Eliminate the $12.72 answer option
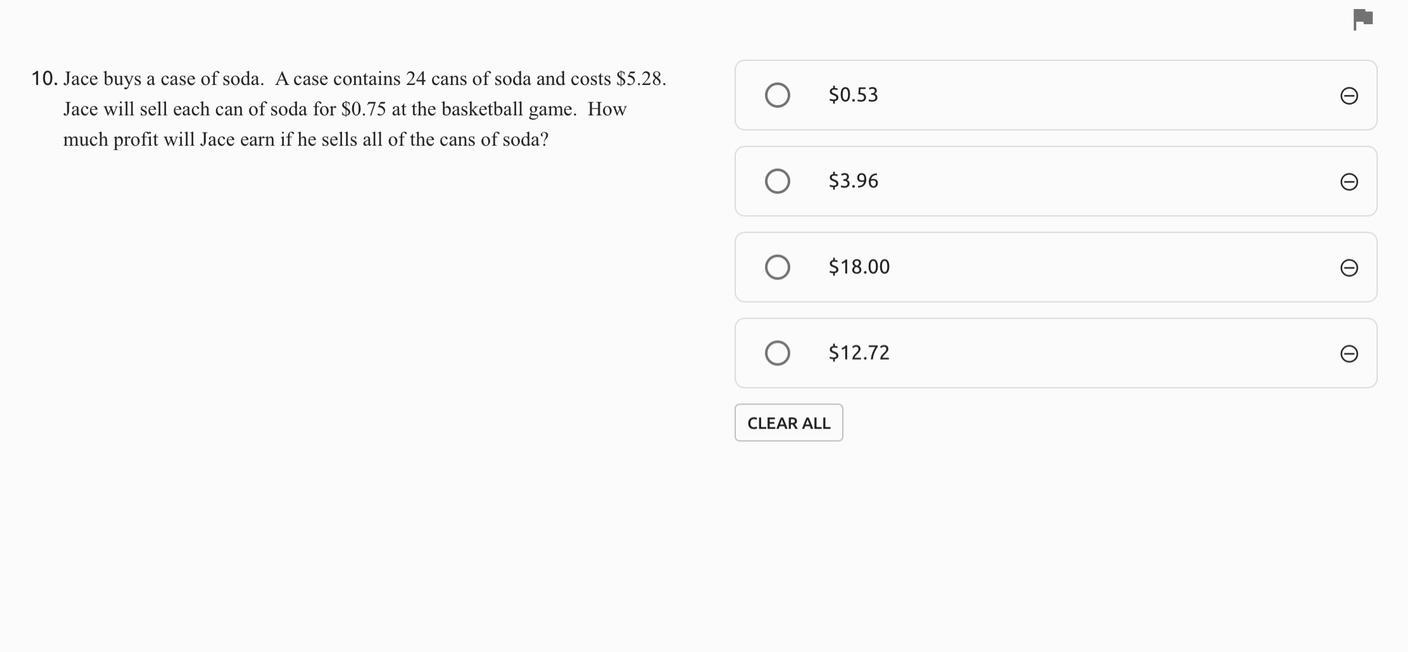This screenshot has height=652, width=1408. pyautogui.click(x=1349, y=354)
